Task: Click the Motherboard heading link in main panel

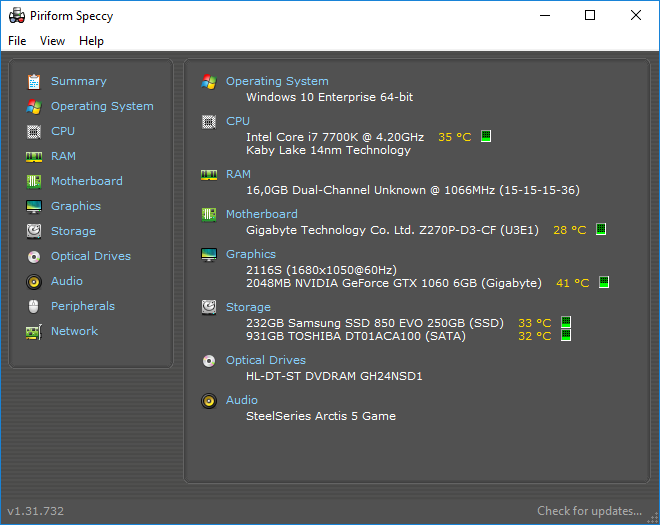Action: tap(262, 214)
